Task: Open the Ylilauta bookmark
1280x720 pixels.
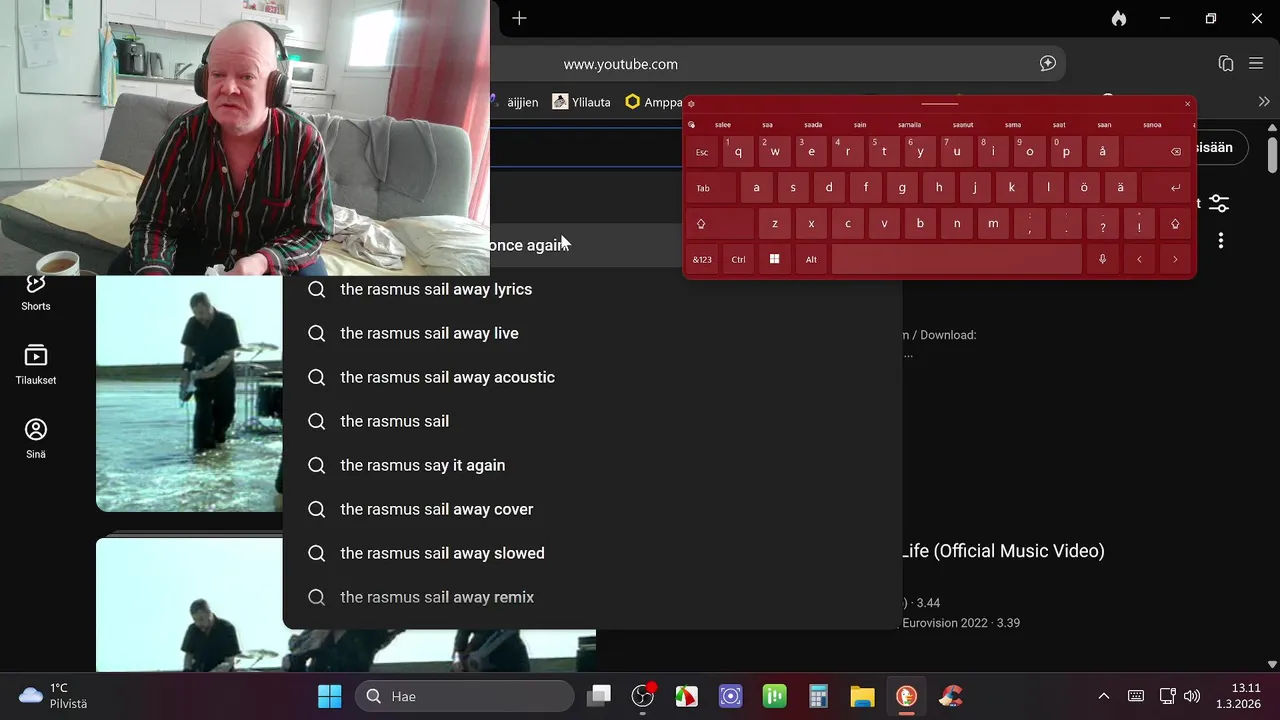Action: pyautogui.click(x=581, y=102)
